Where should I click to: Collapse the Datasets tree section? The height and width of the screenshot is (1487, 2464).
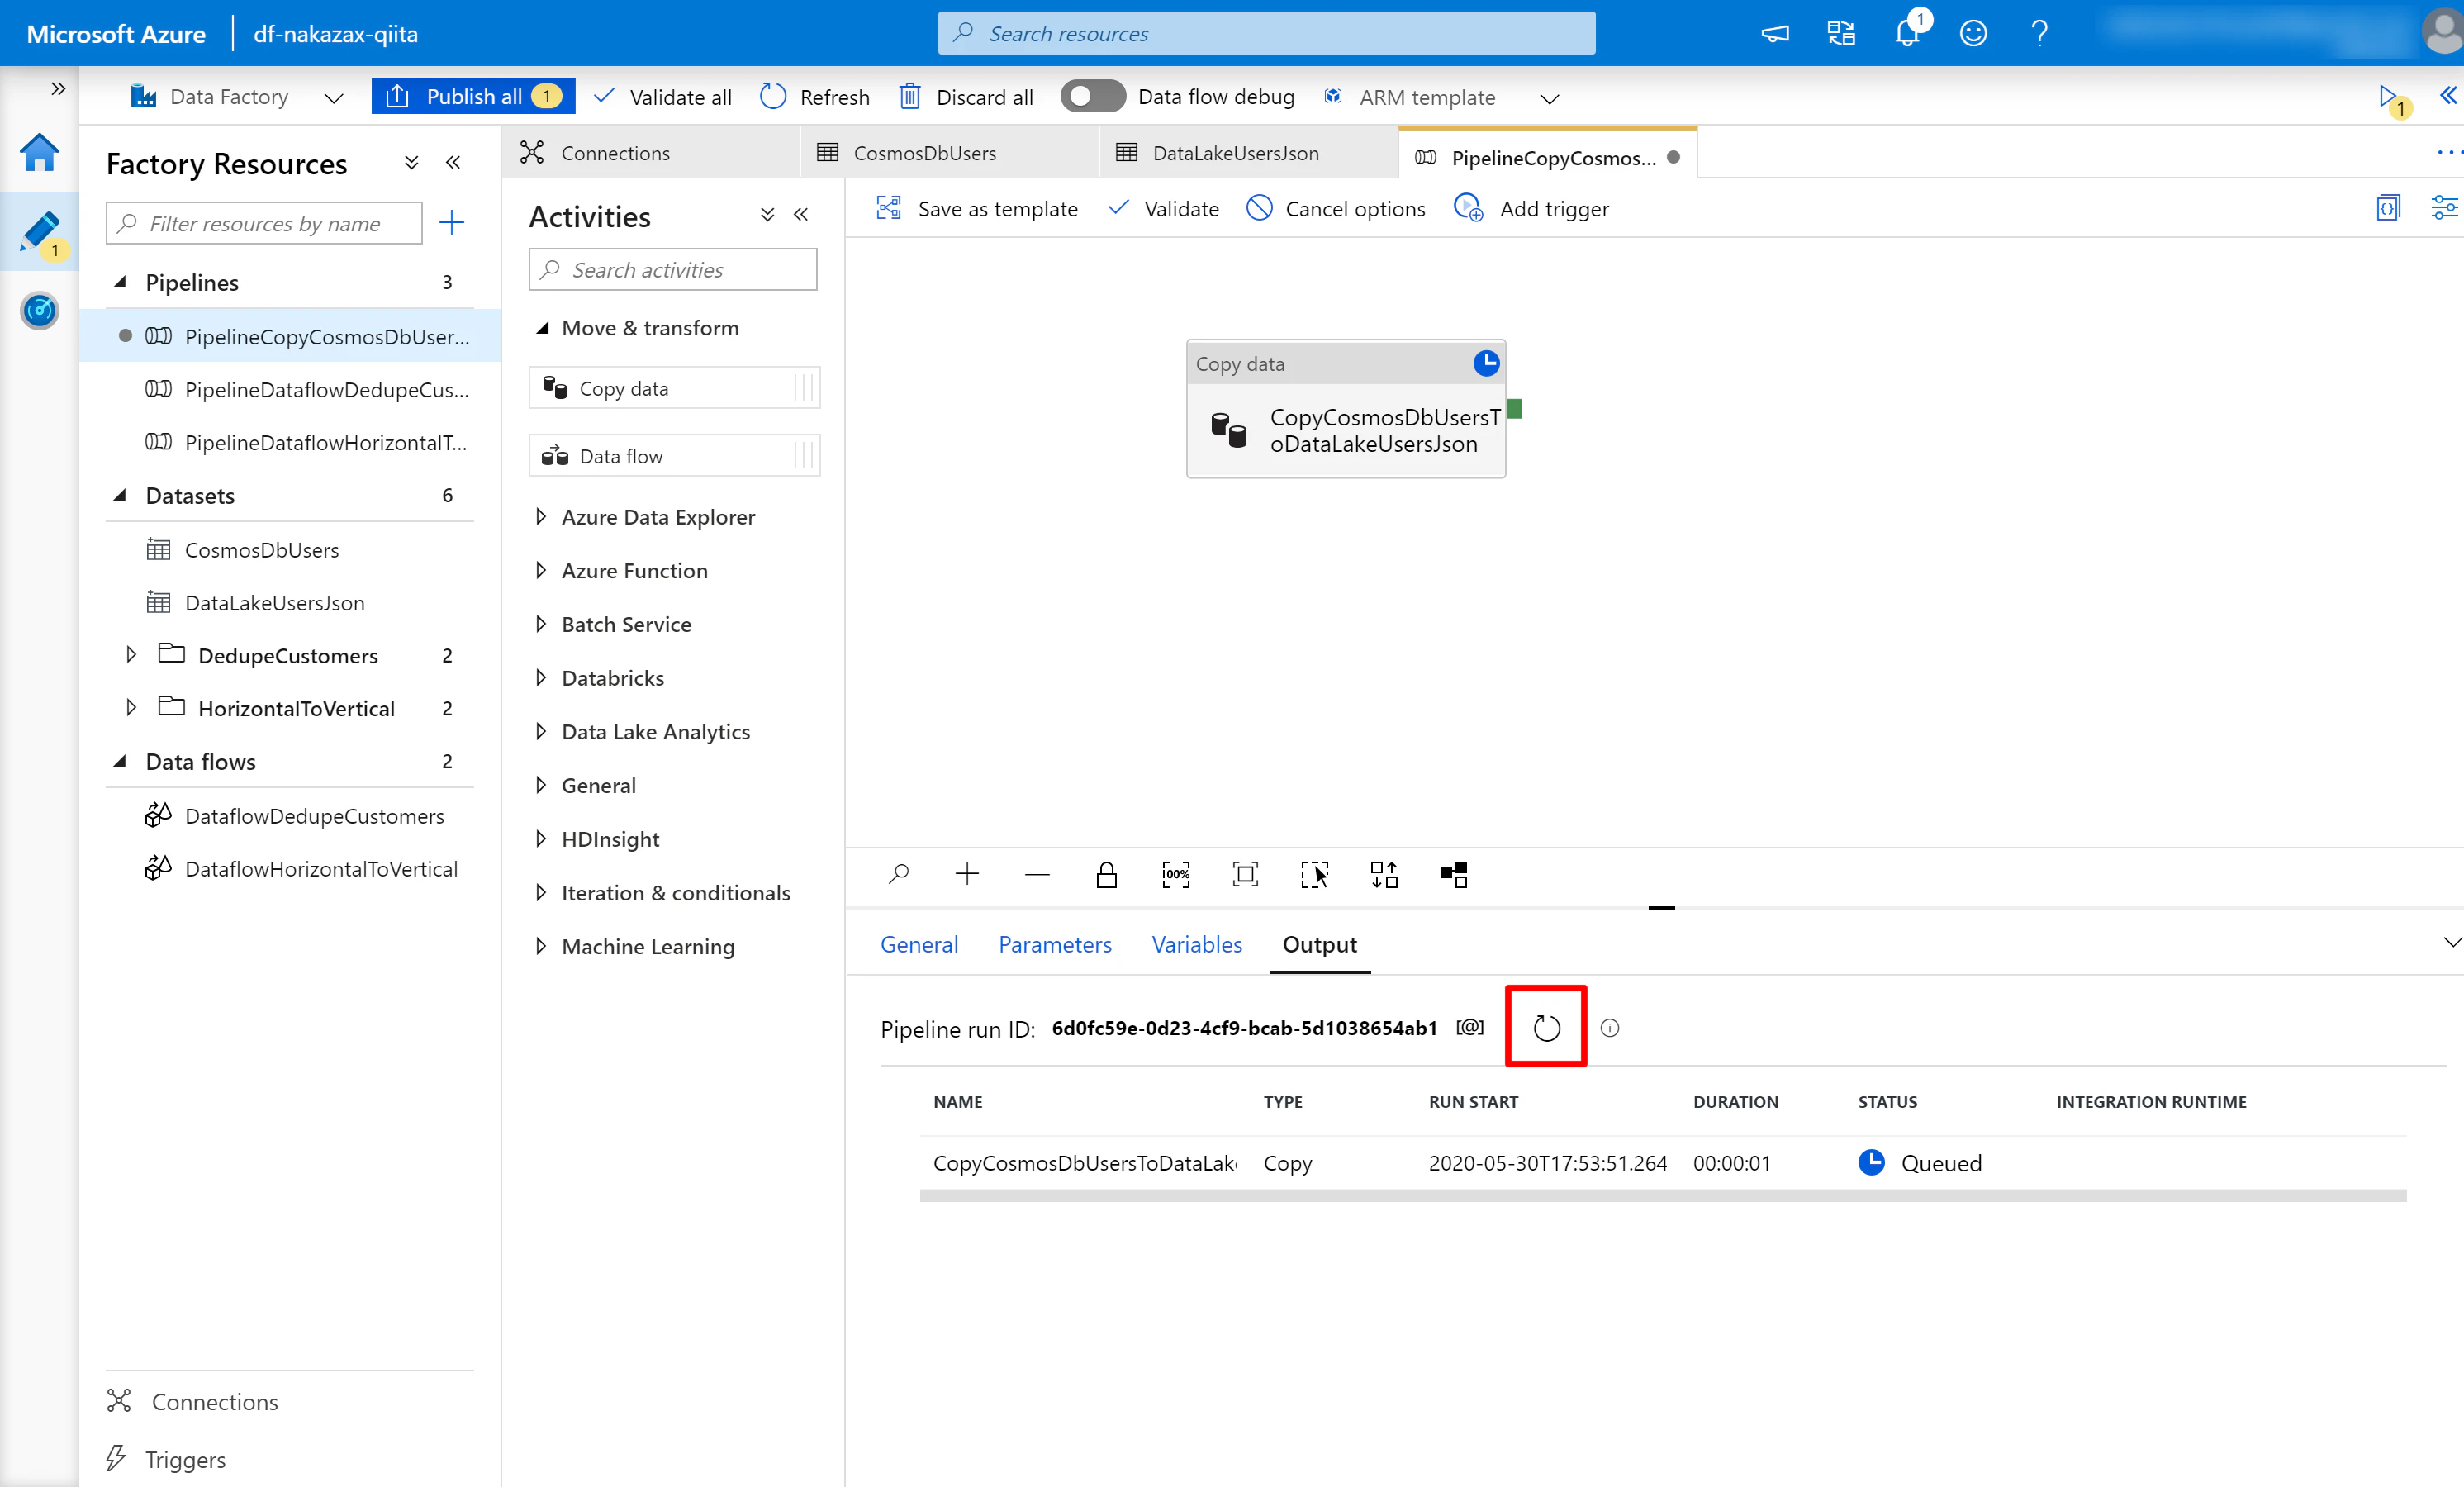coord(120,495)
